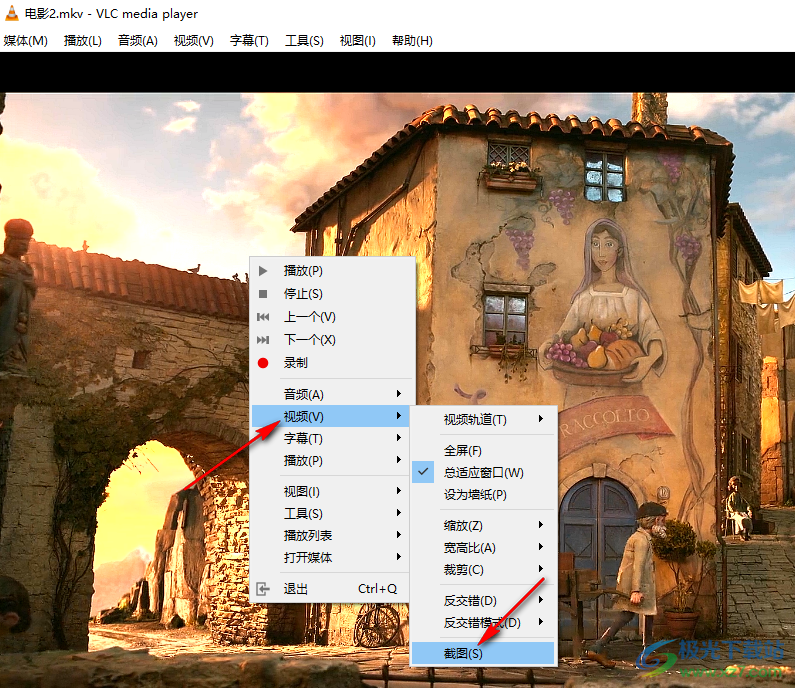Toggle the 总适应窗口(W) checkmark
Image resolution: width=795 pixels, height=688 pixels.
(x=423, y=472)
